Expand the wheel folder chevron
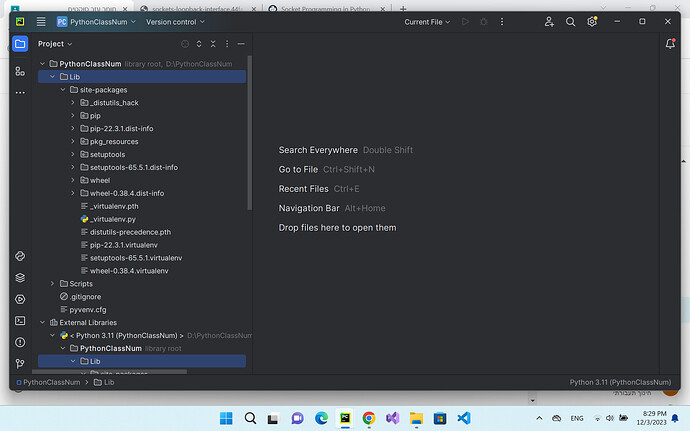Image resolution: width=690 pixels, height=431 pixels. point(73,180)
